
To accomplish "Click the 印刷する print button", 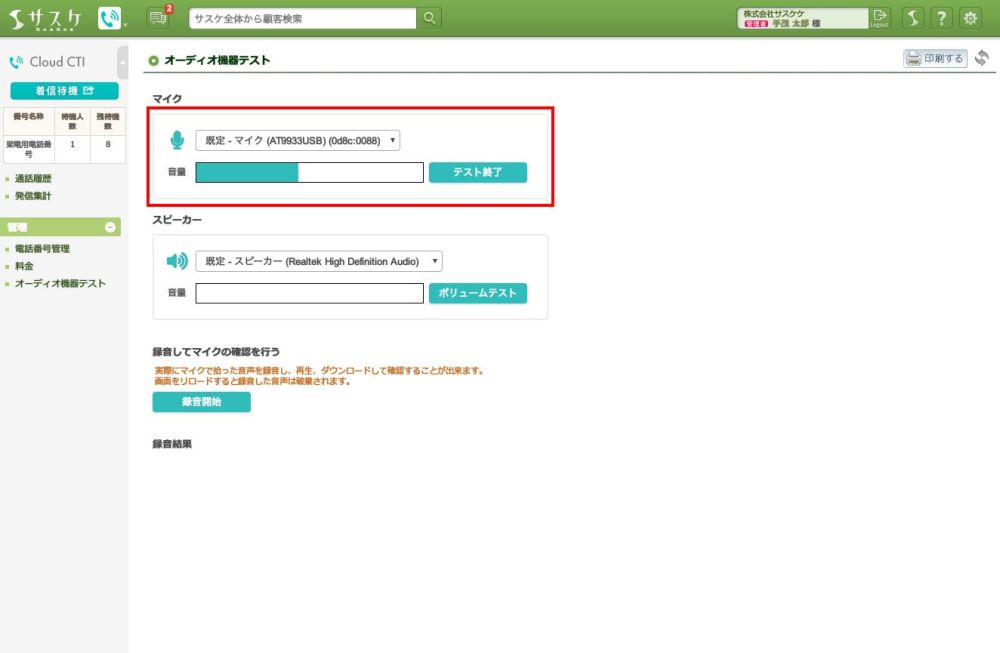I will point(935,58).
